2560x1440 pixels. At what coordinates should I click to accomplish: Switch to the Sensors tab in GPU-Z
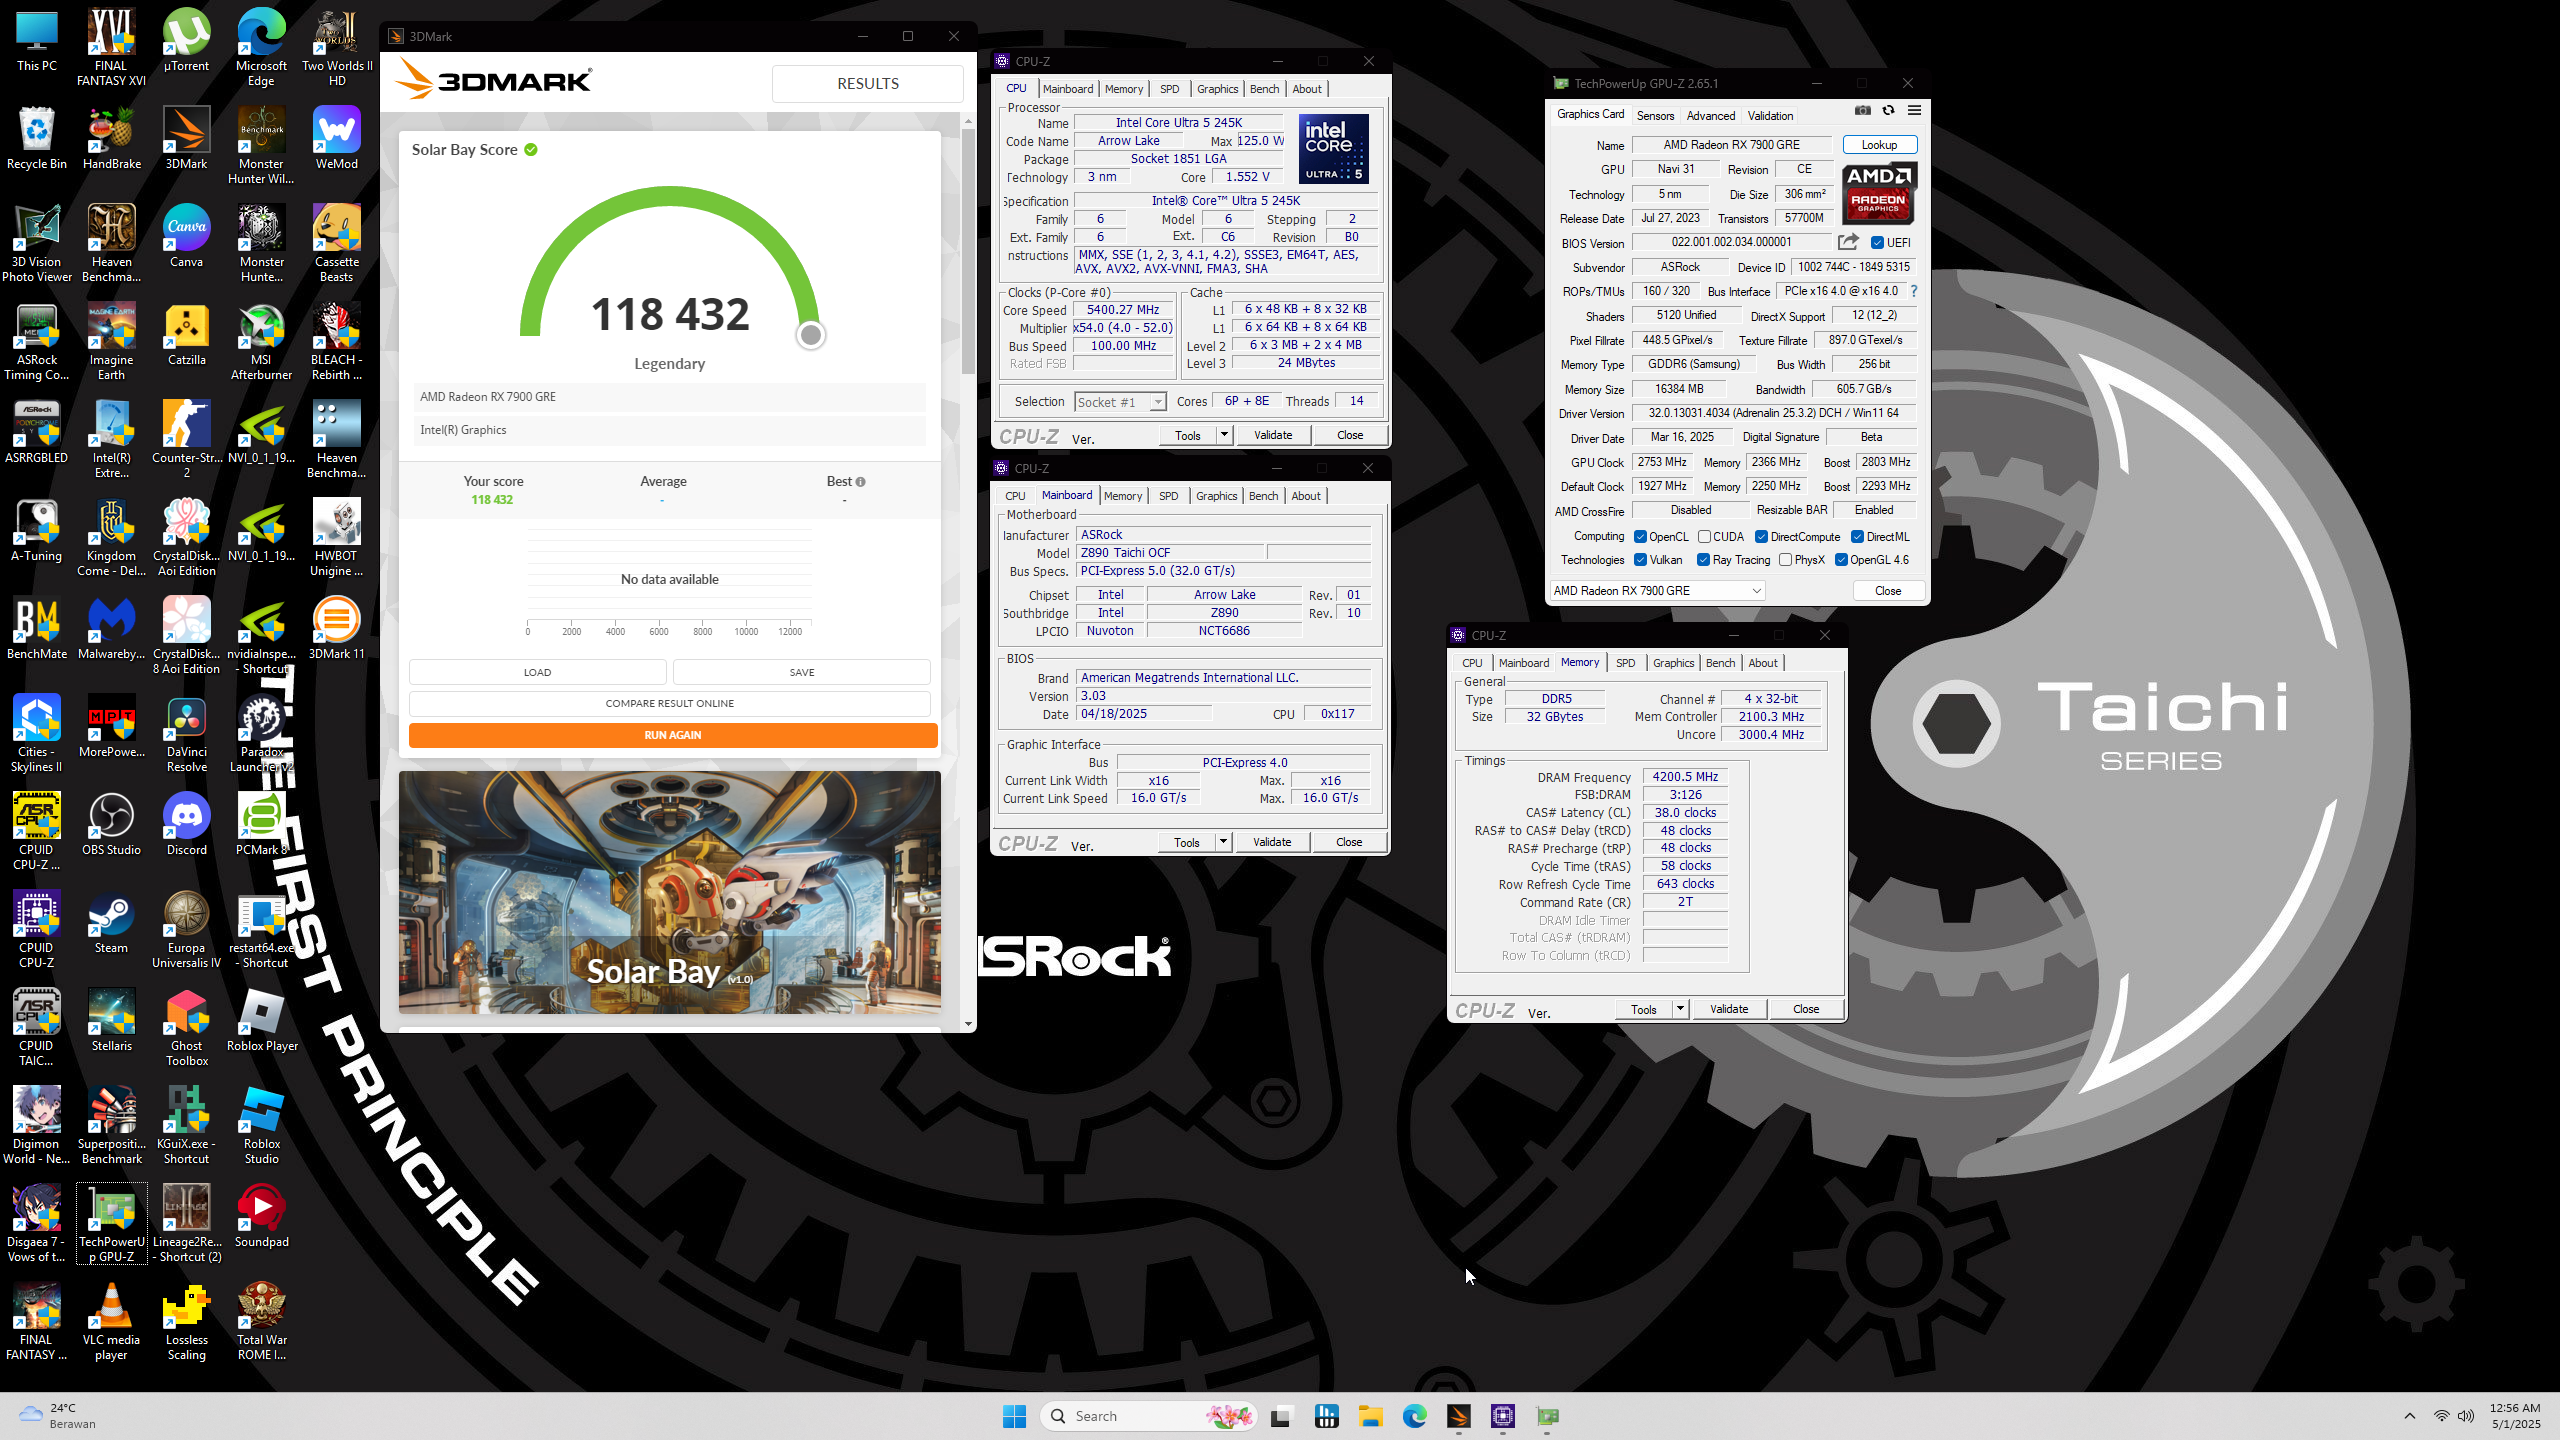click(x=1655, y=116)
